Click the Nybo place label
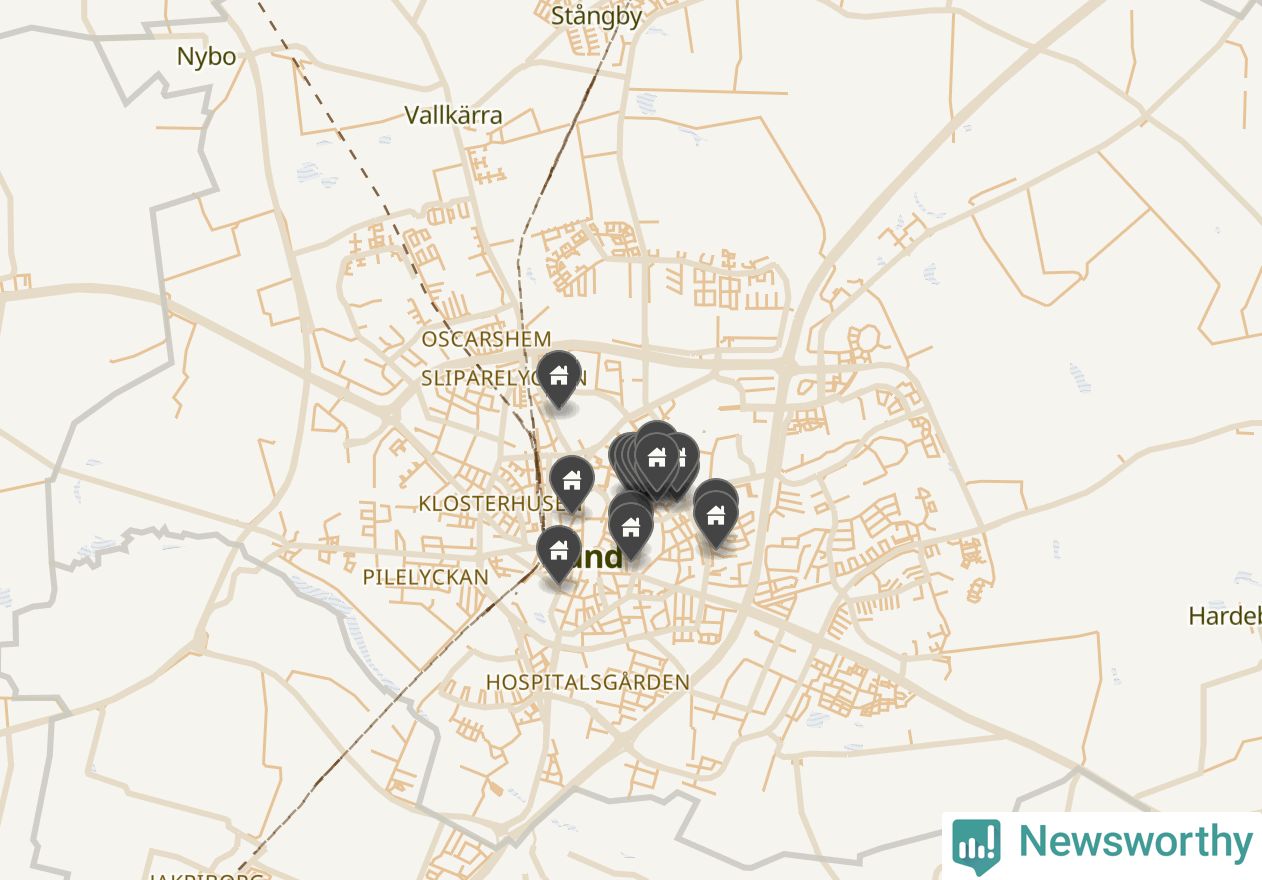This screenshot has width=1262, height=880. click(206, 56)
